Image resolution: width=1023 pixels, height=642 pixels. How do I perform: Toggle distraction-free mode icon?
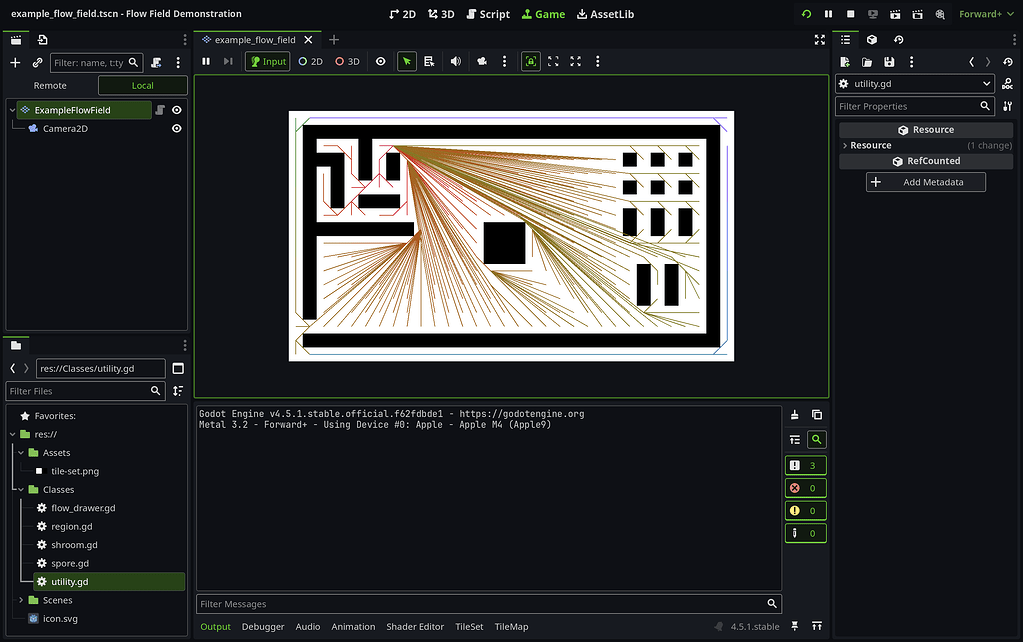(x=820, y=40)
